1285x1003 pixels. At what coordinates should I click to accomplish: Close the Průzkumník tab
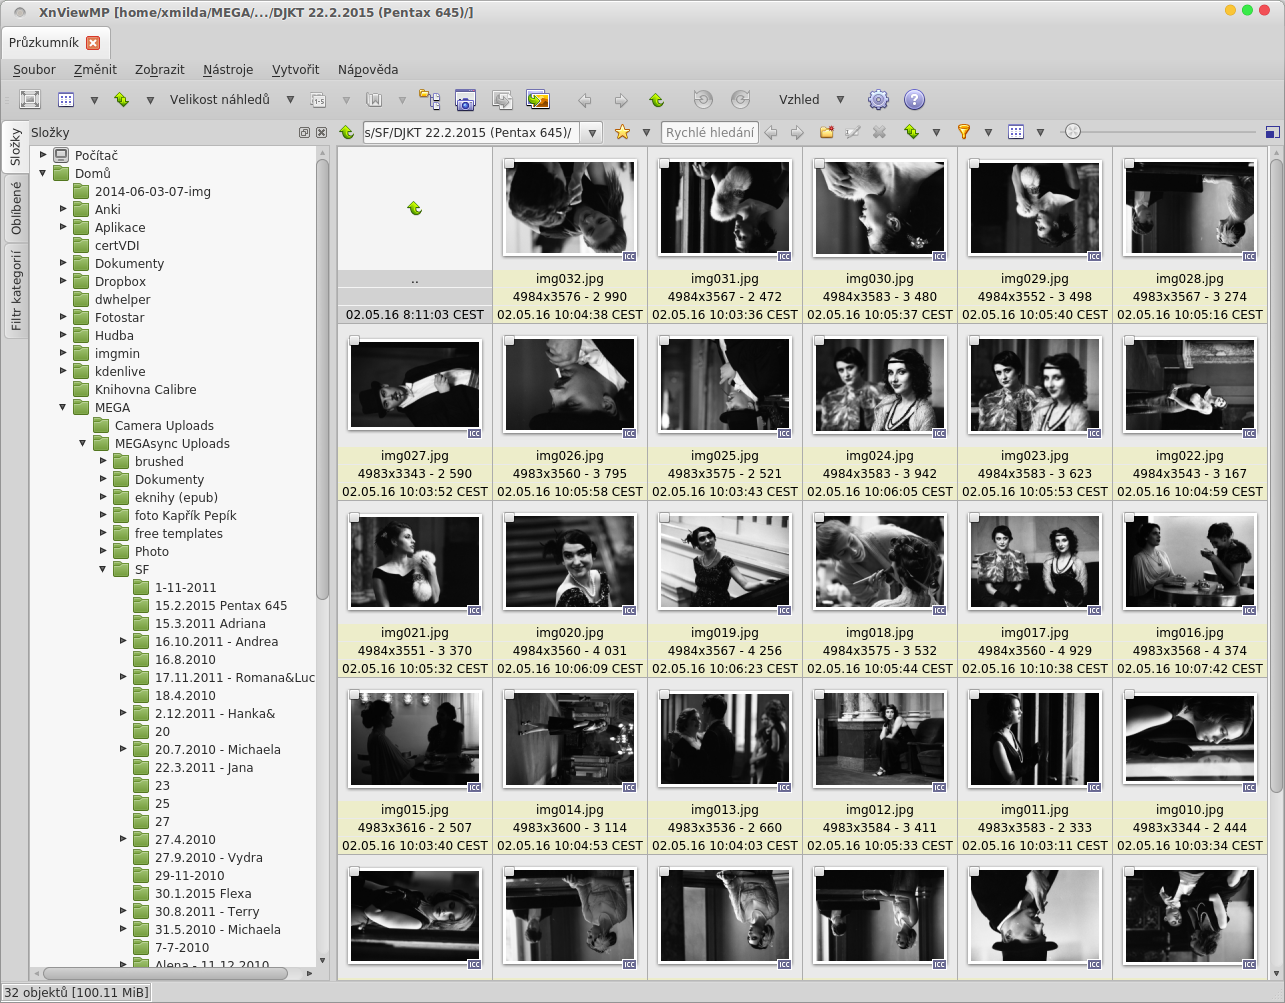[93, 43]
